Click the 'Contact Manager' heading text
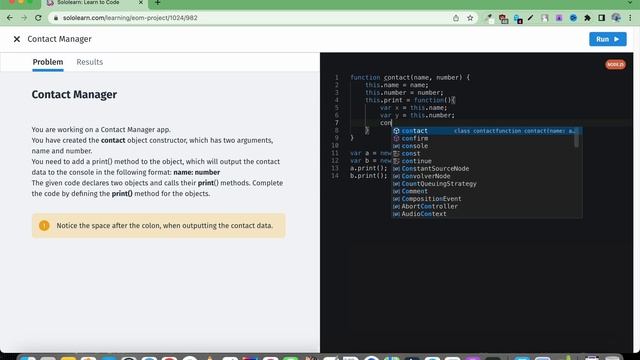This screenshot has width=640, height=360. click(x=74, y=95)
